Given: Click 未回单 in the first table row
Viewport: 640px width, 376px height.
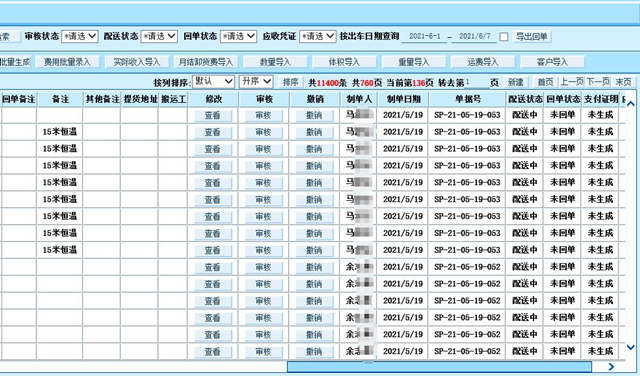Looking at the screenshot, I should (x=562, y=115).
